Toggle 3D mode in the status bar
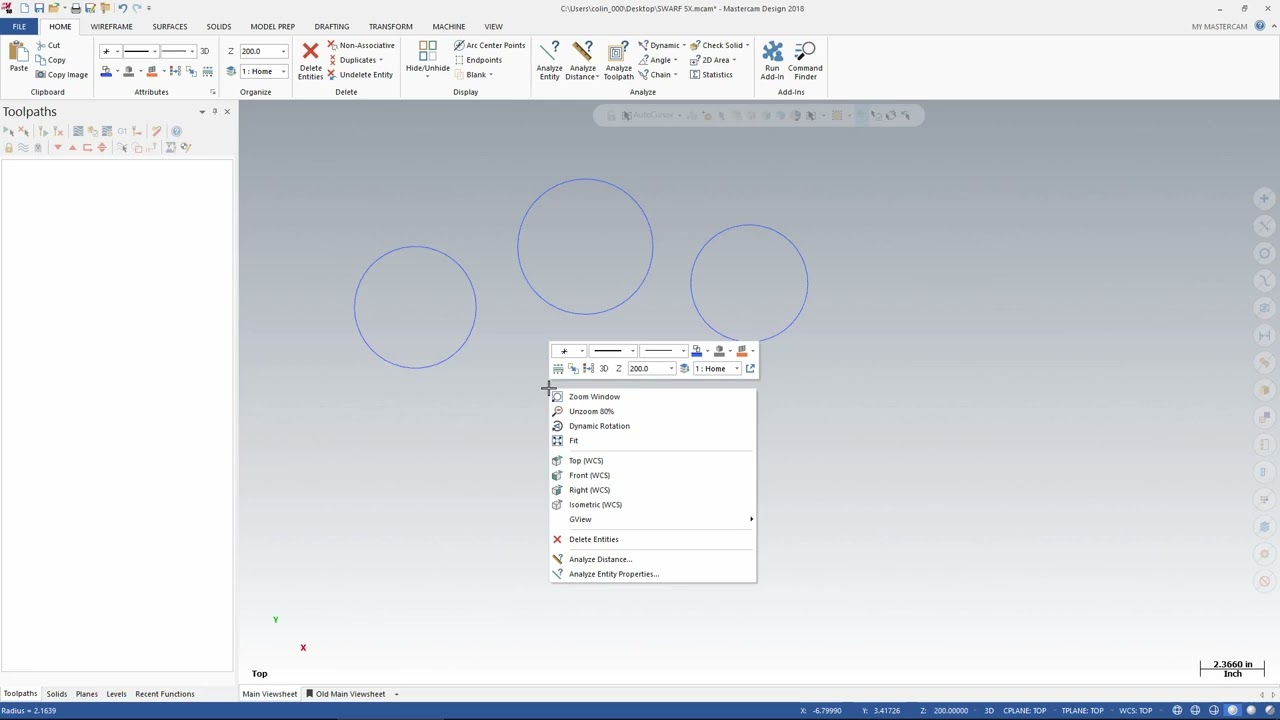The width and height of the screenshot is (1280, 720). pyautogui.click(x=989, y=711)
